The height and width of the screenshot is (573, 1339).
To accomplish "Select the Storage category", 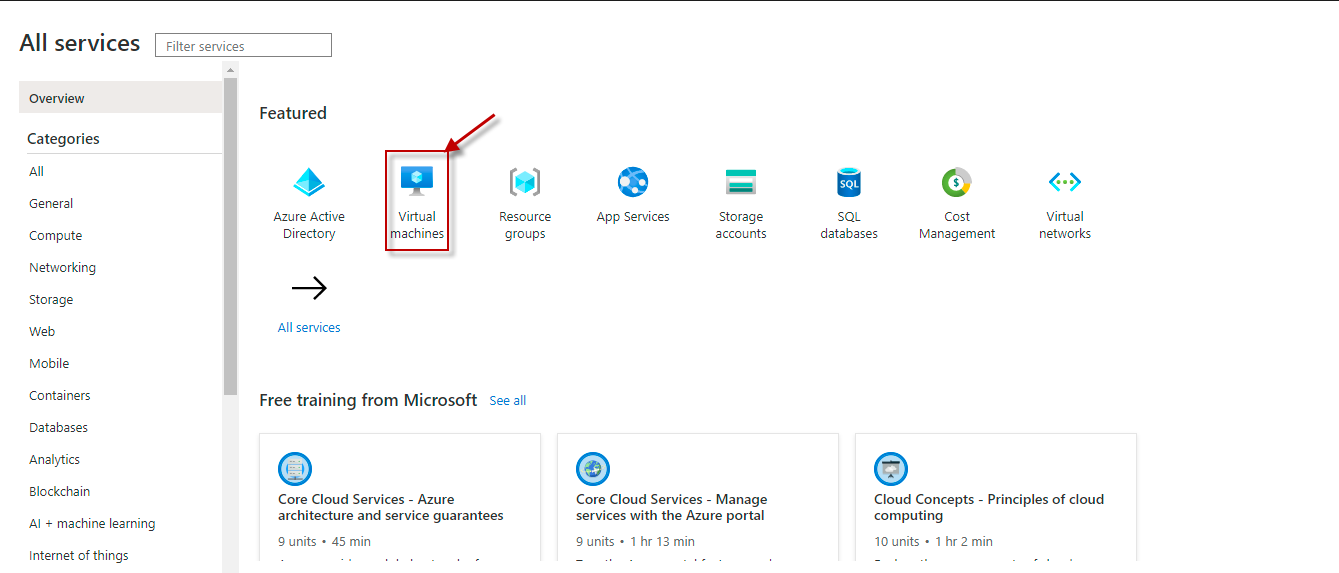I will (51, 300).
